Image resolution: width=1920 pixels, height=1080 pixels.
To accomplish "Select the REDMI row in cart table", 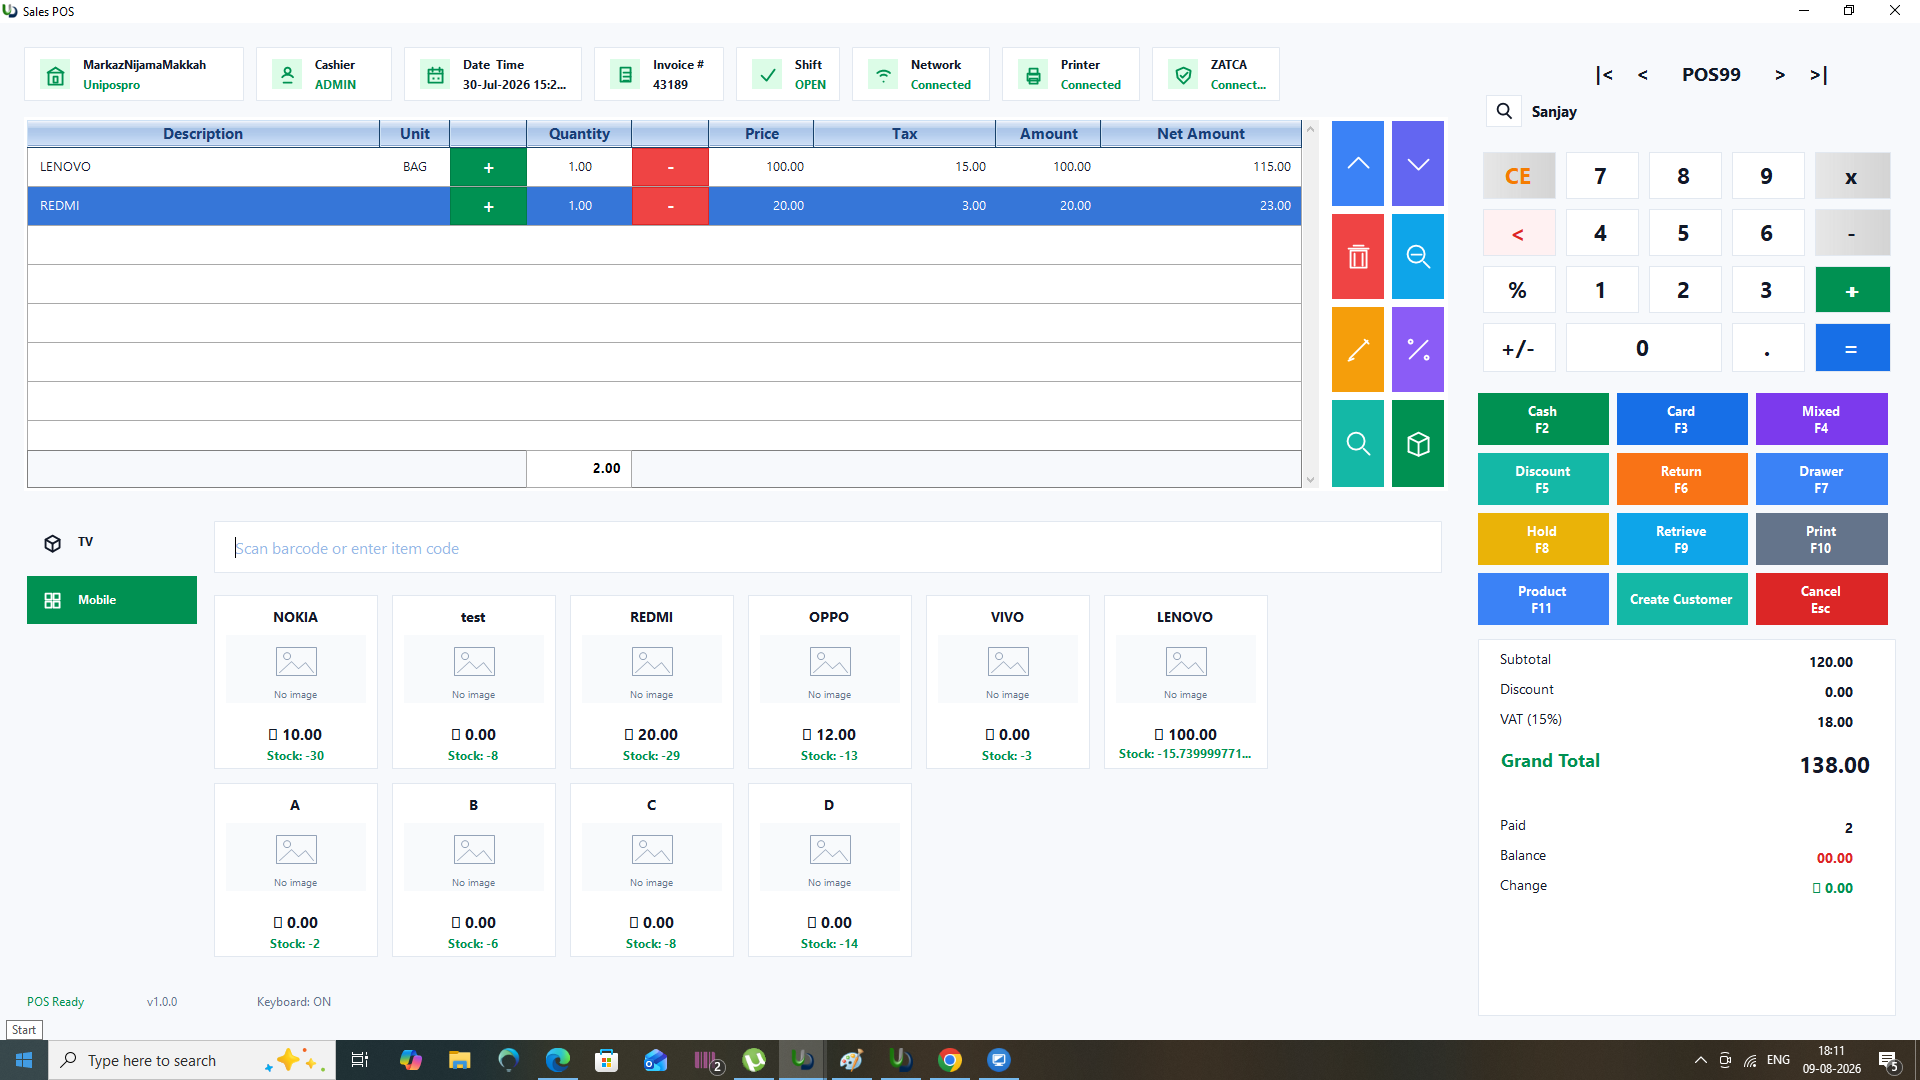I will click(664, 206).
